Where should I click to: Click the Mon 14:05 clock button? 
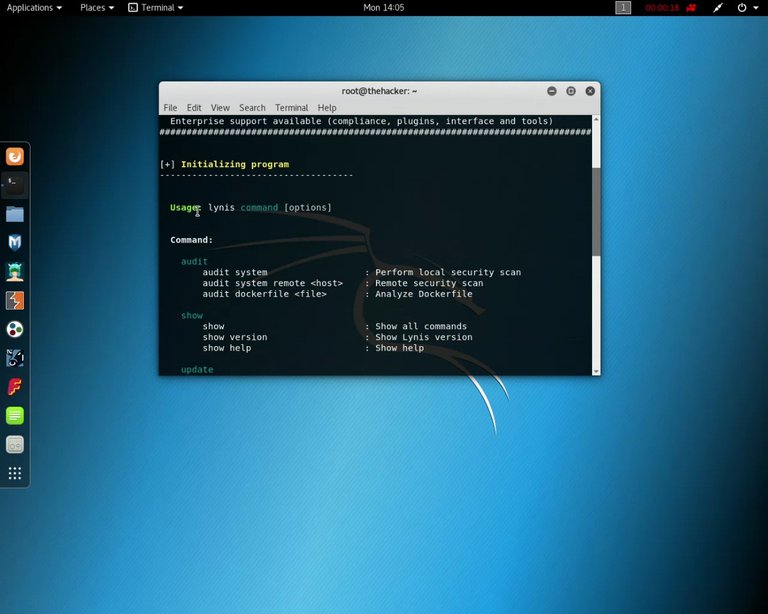click(384, 8)
